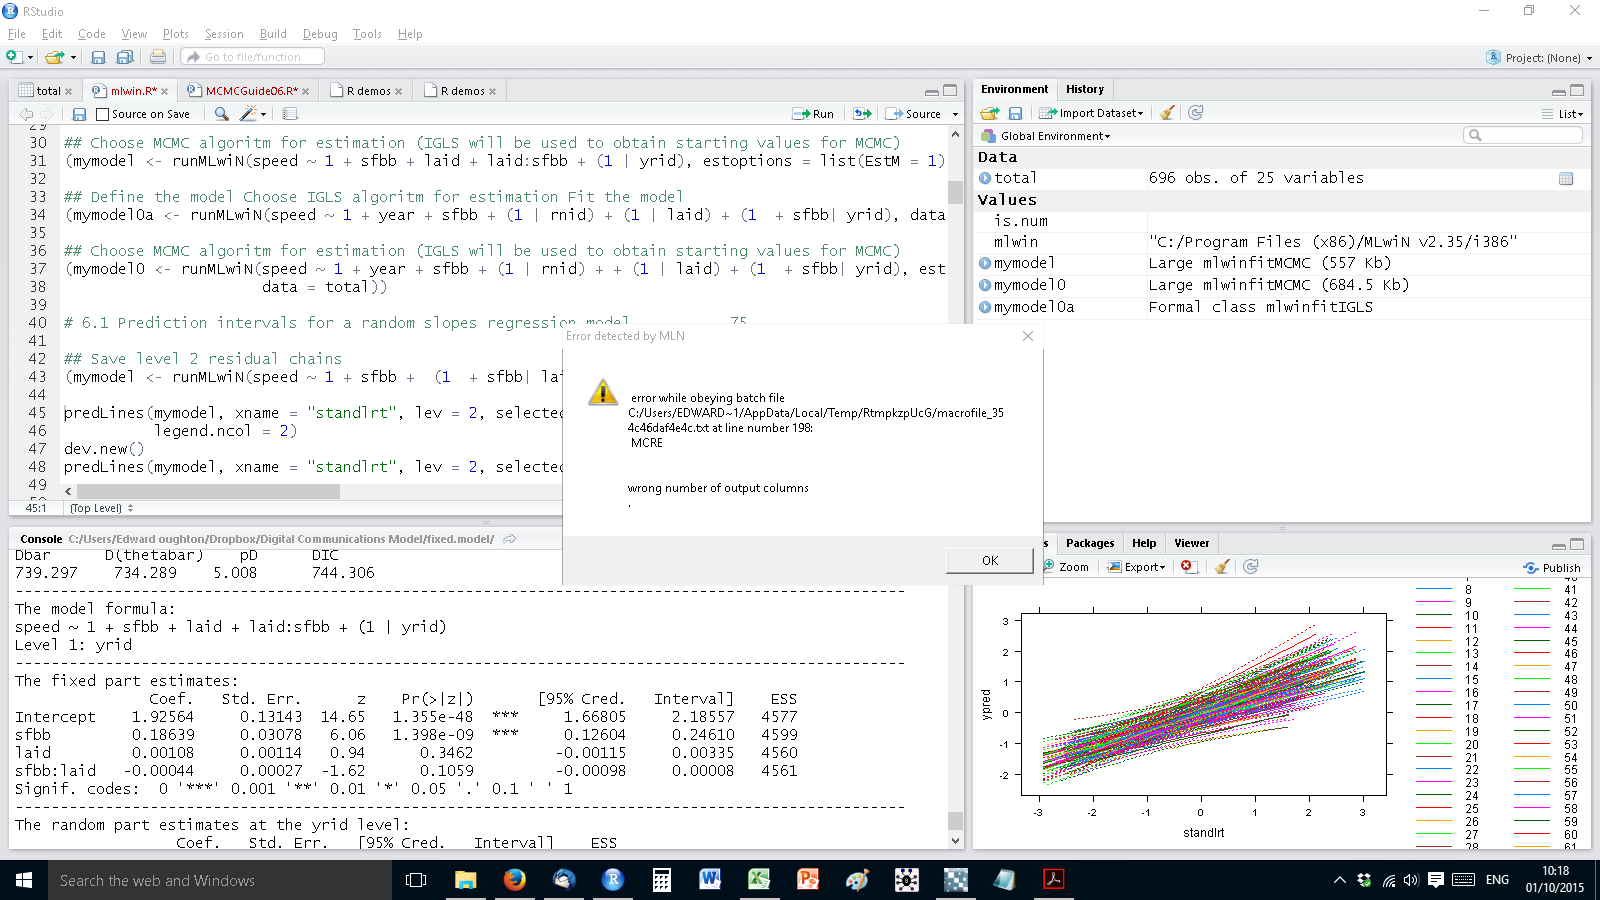Screen dimensions: 1600x900
Task: Clear the workspace with the broom icon
Action: (1167, 113)
